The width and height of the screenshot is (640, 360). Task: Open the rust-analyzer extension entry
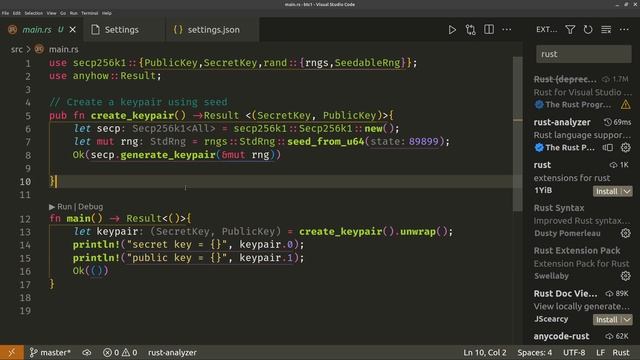pos(582,135)
